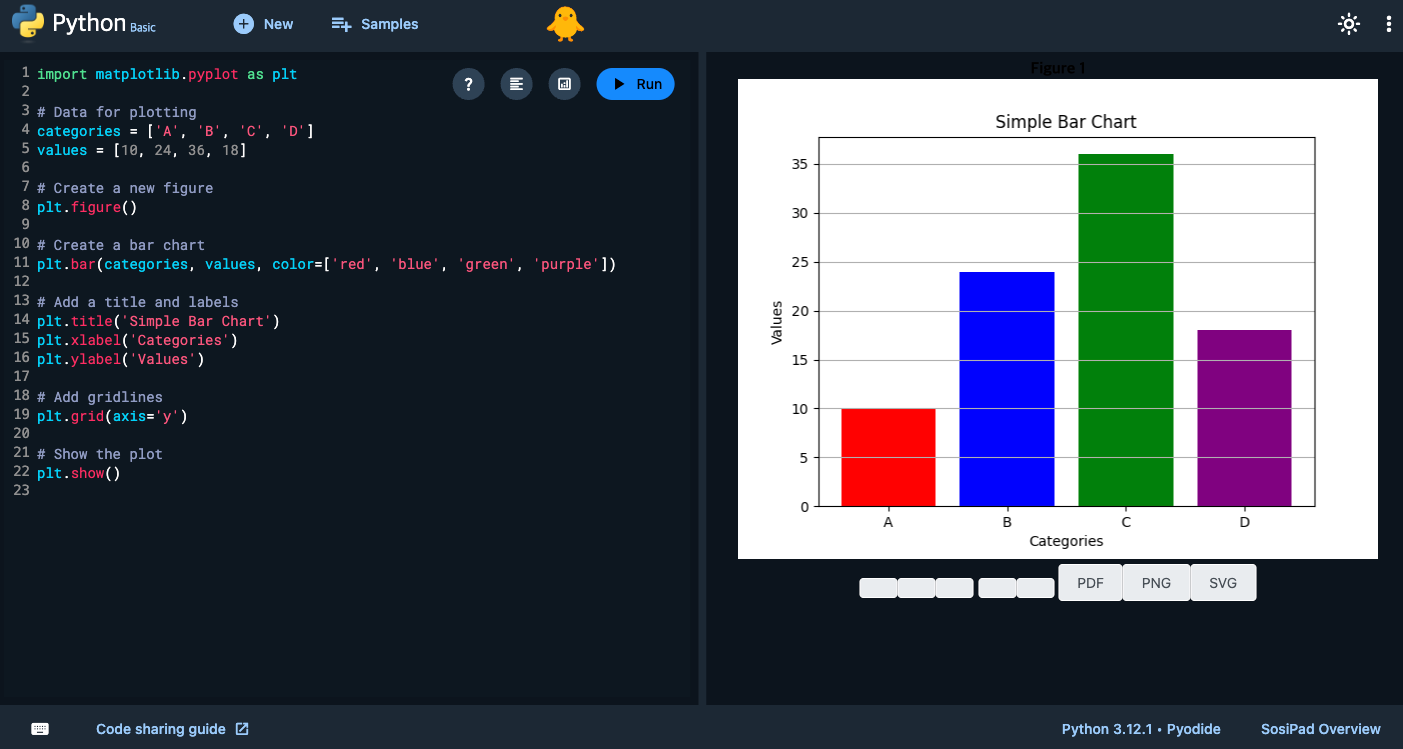Run the script with the Run button
1403x749 pixels.
[x=635, y=84]
